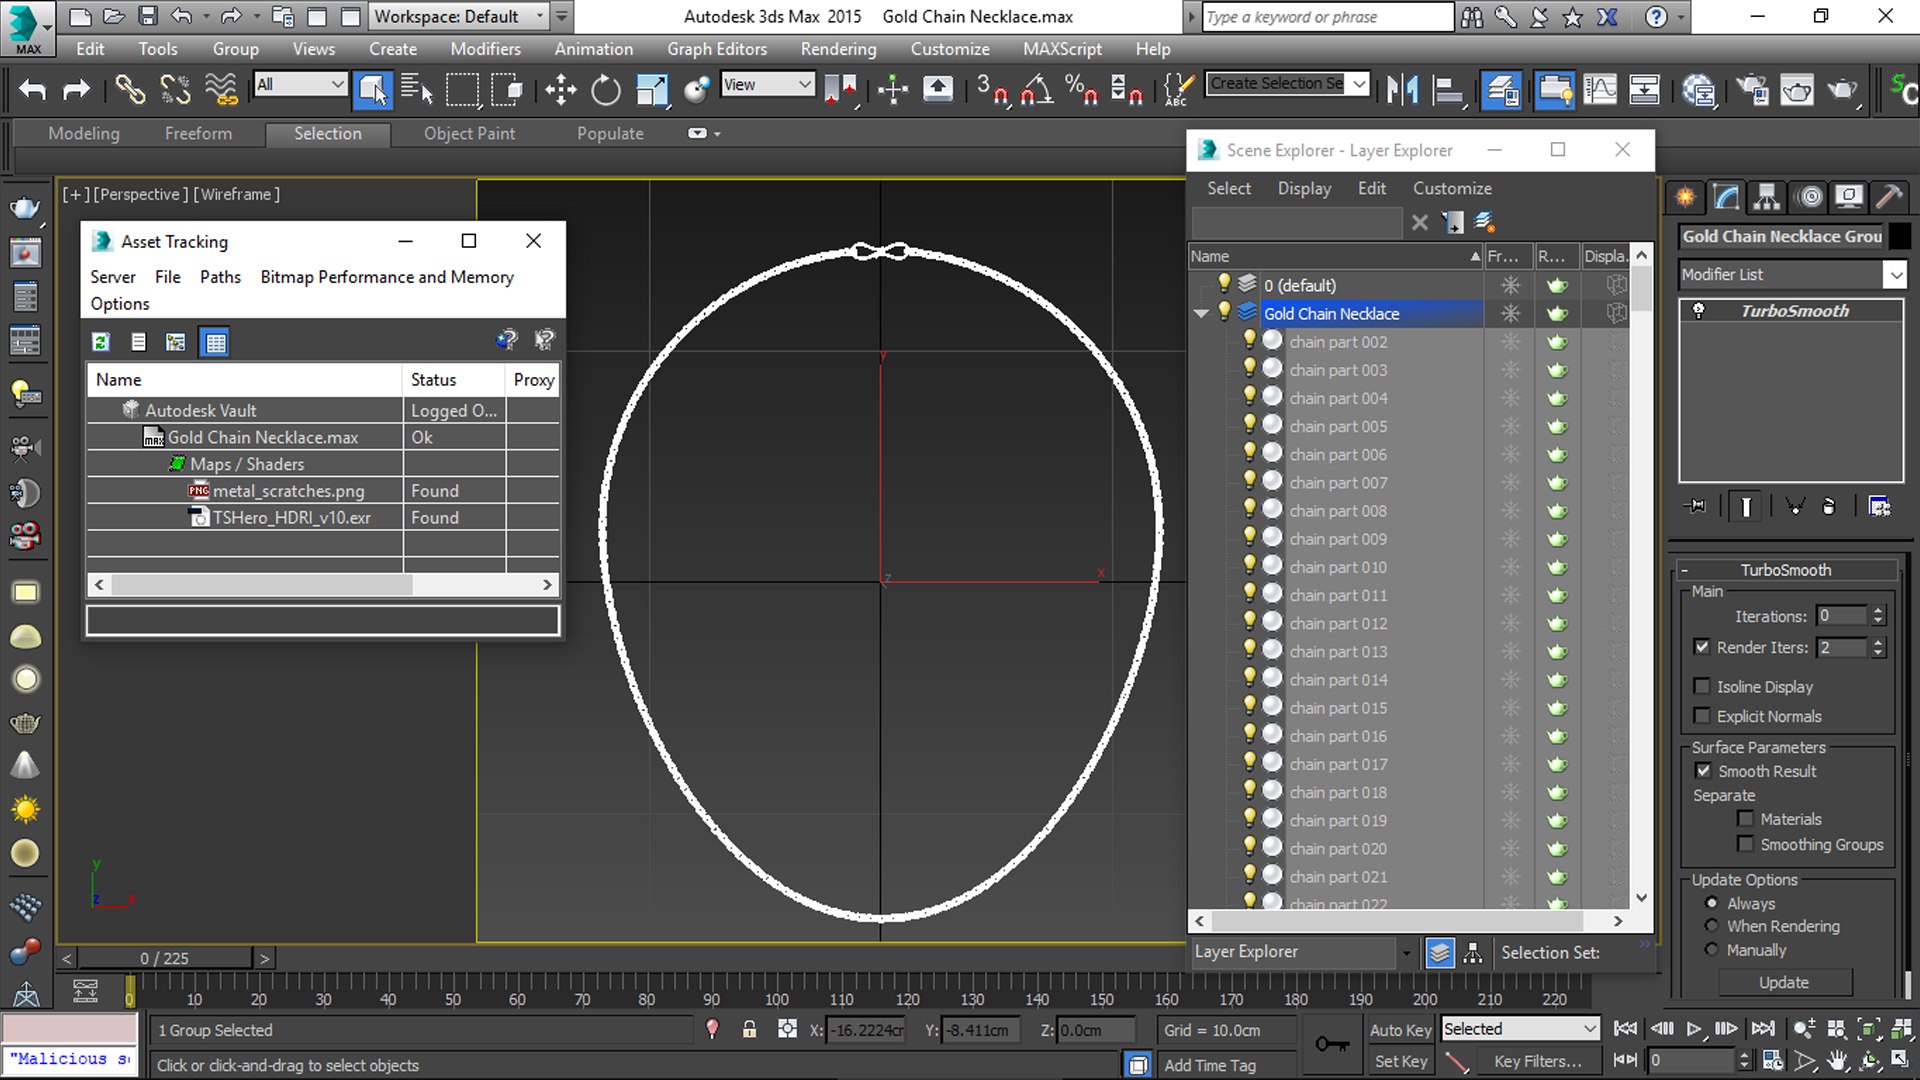The width and height of the screenshot is (1920, 1080).
Task: Refresh the Asset Tracking list
Action: [101, 342]
